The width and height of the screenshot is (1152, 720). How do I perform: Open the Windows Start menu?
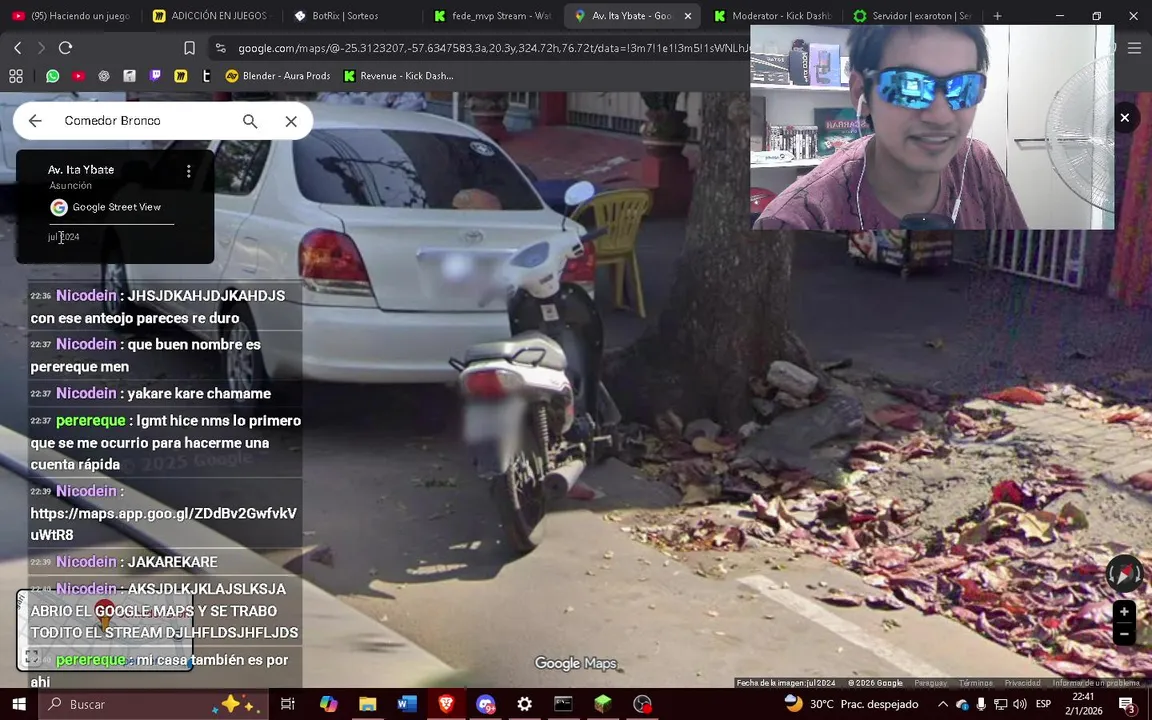click(19, 704)
